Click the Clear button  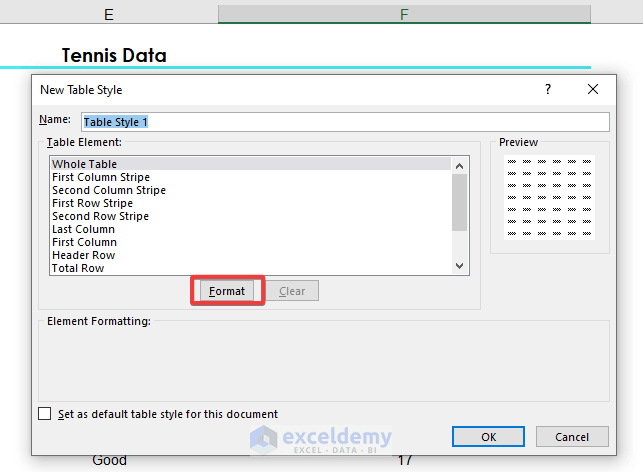coord(292,291)
